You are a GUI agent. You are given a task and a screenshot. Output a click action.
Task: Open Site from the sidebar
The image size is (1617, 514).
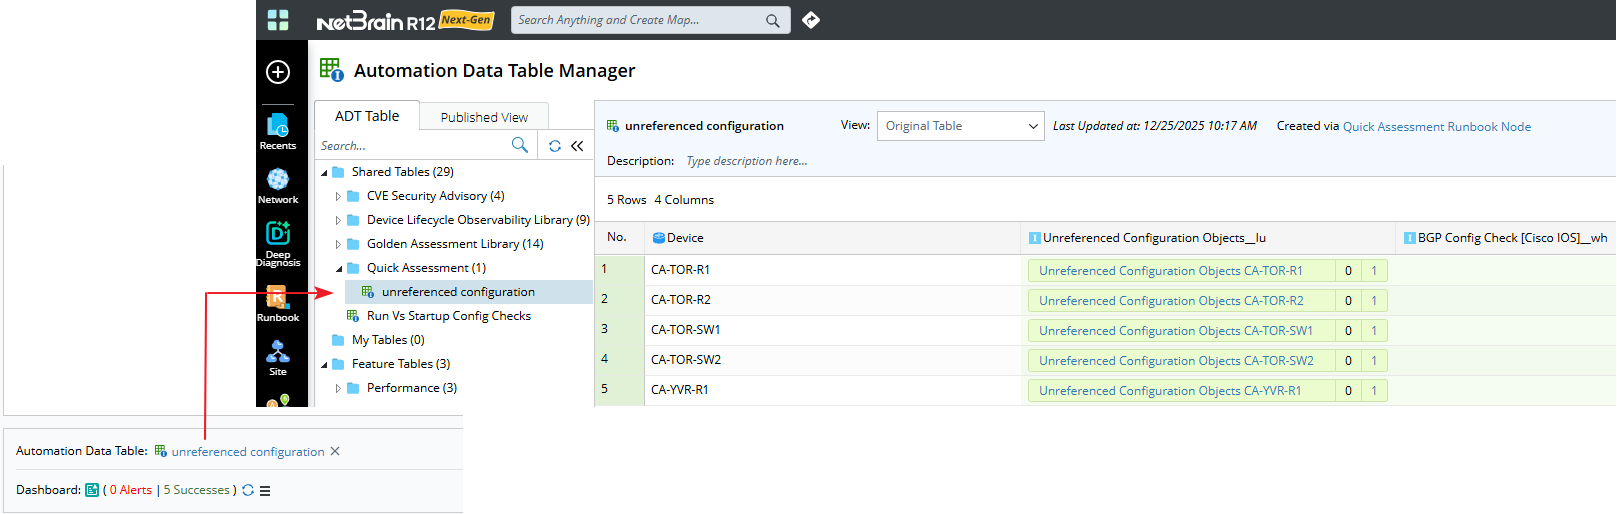278,357
